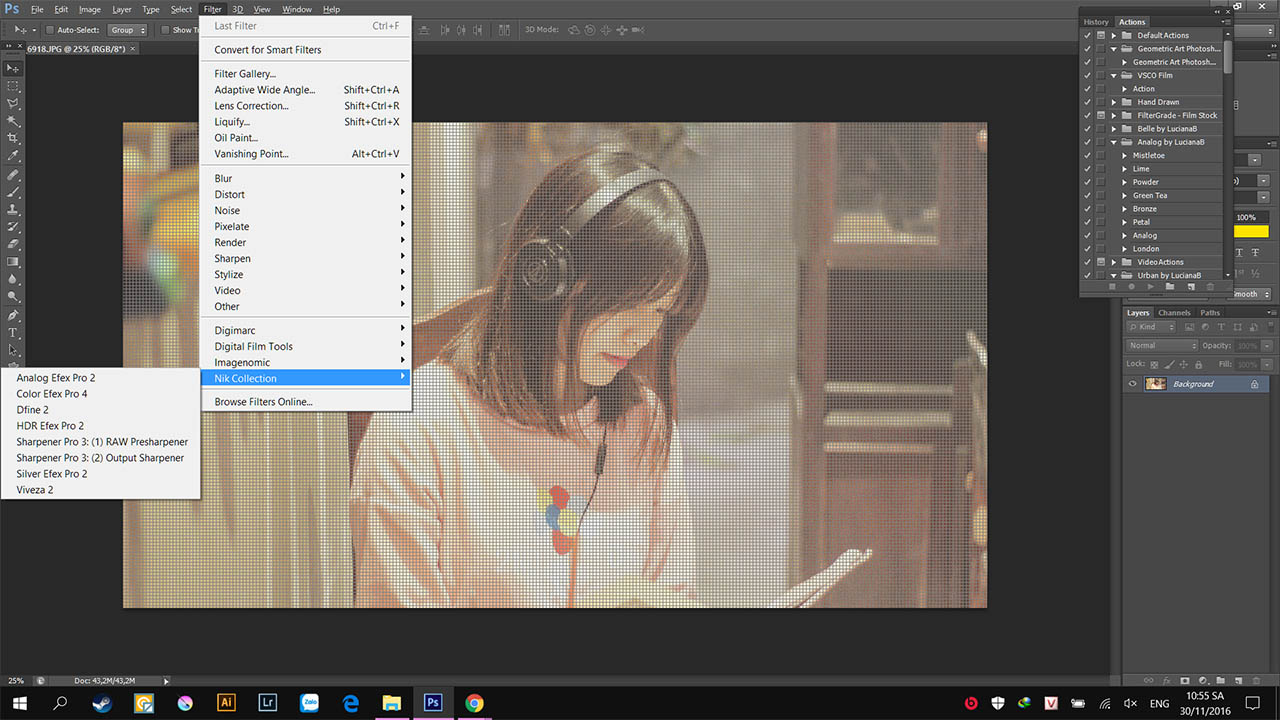Open Google Chrome from the taskbar
Viewport: 1280px width, 720px height.
[x=474, y=703]
